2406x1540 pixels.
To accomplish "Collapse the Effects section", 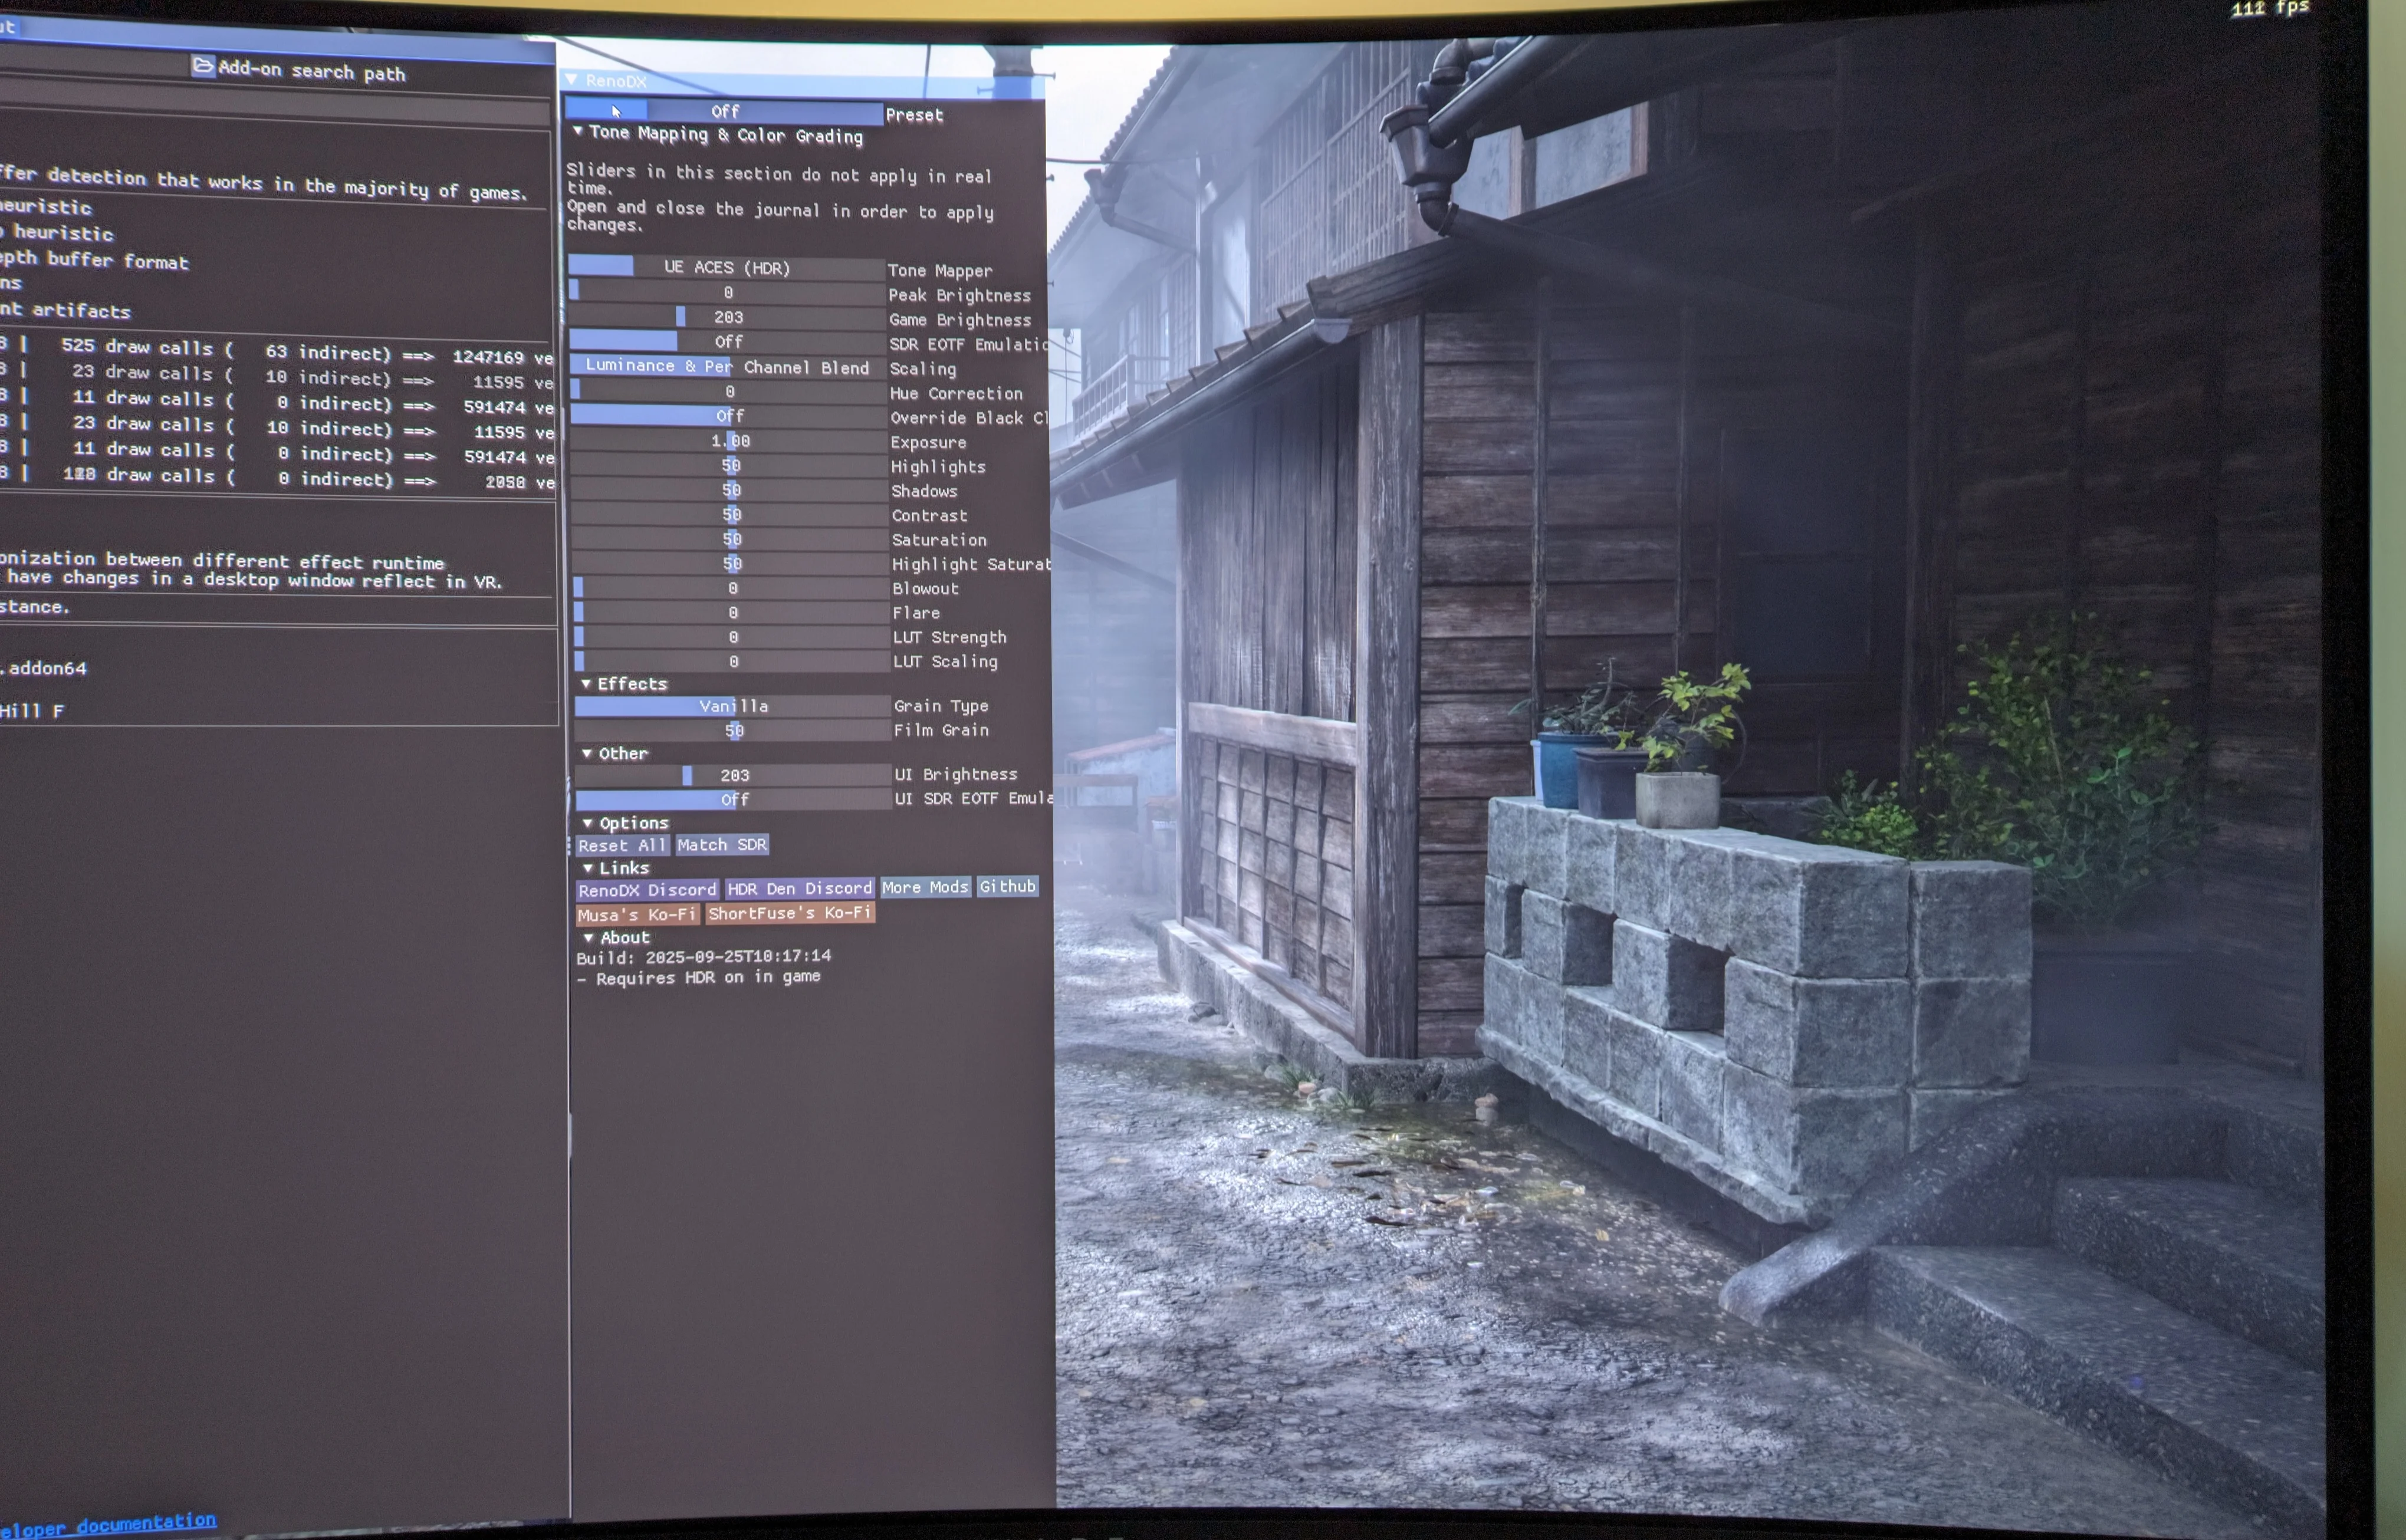I will point(586,684).
